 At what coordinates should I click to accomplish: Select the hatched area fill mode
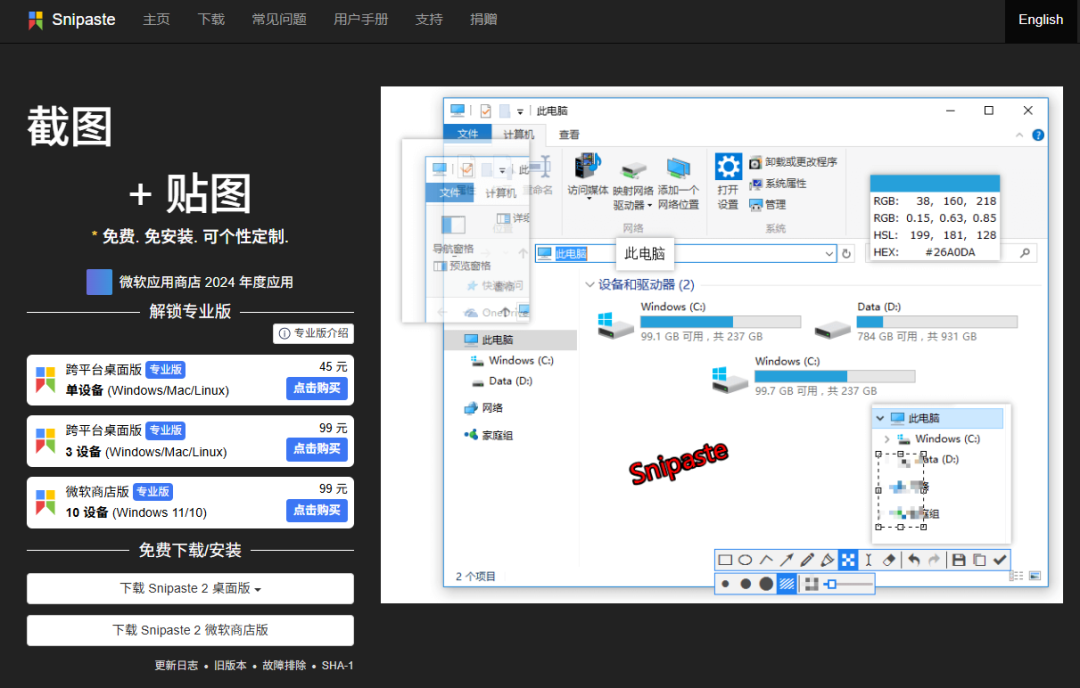[787, 584]
